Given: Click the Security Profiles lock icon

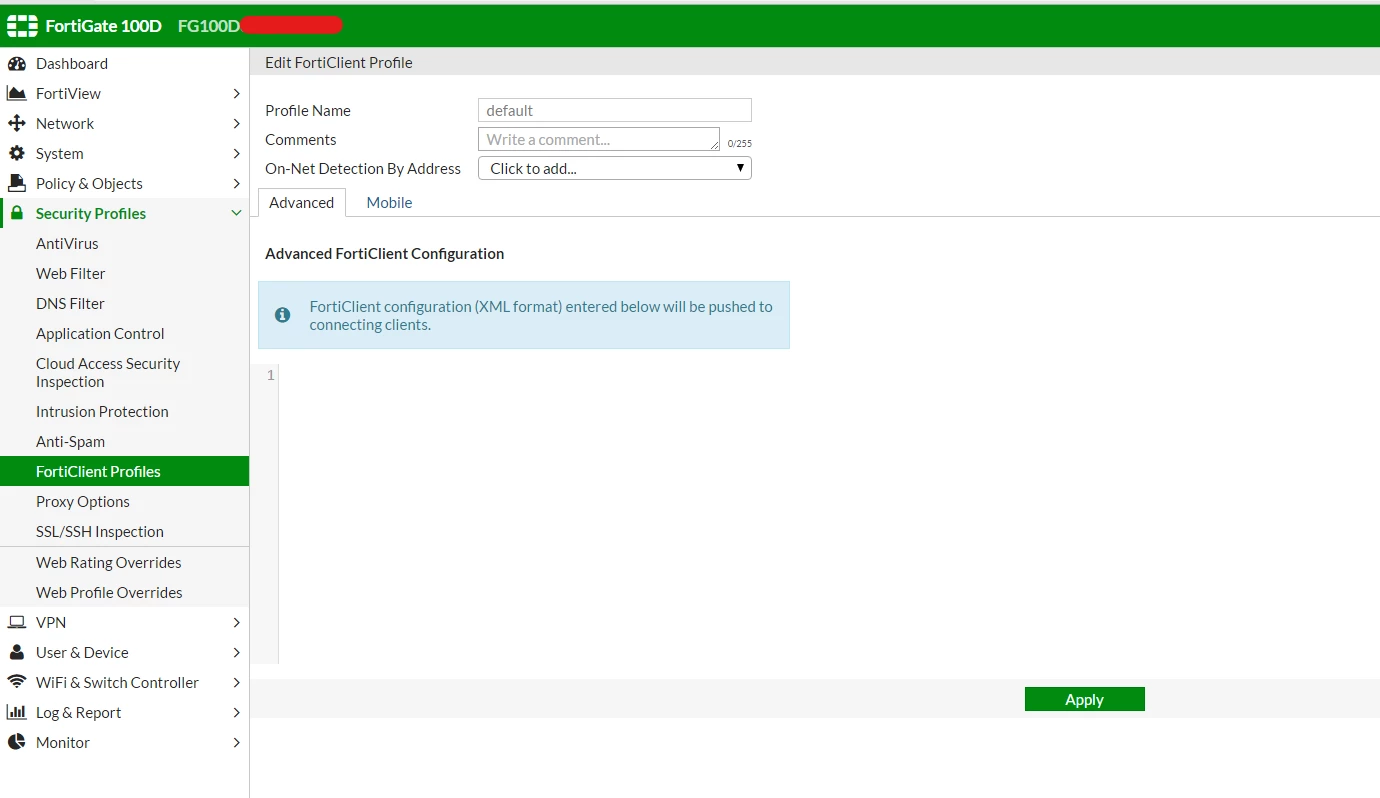Looking at the screenshot, I should tap(16, 213).
